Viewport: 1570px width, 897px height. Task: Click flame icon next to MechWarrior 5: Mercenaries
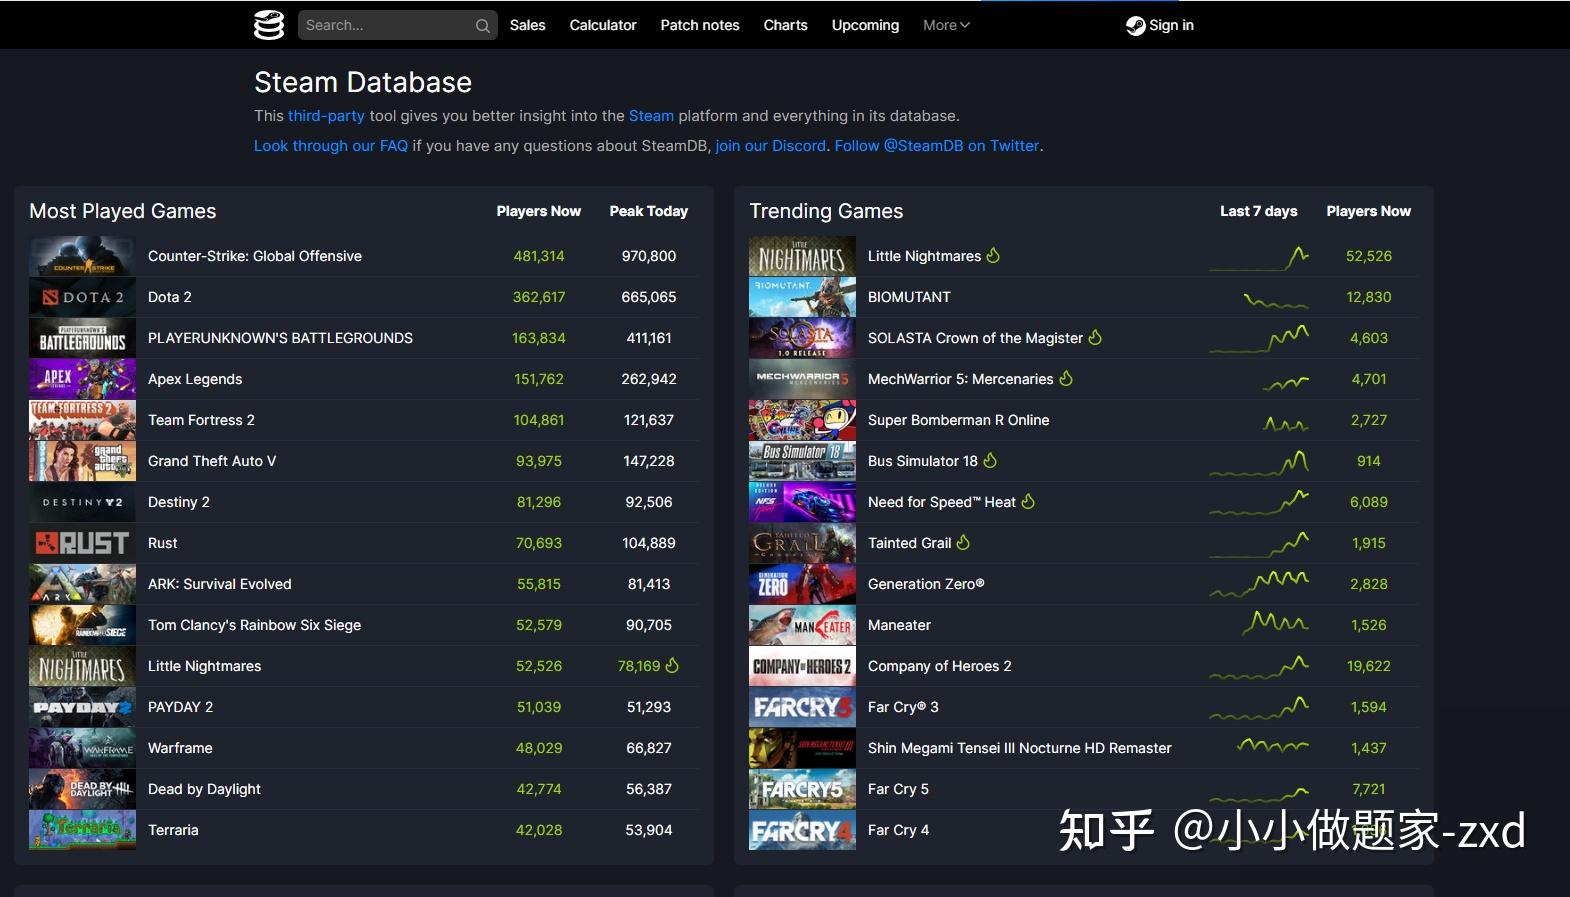click(x=1066, y=378)
